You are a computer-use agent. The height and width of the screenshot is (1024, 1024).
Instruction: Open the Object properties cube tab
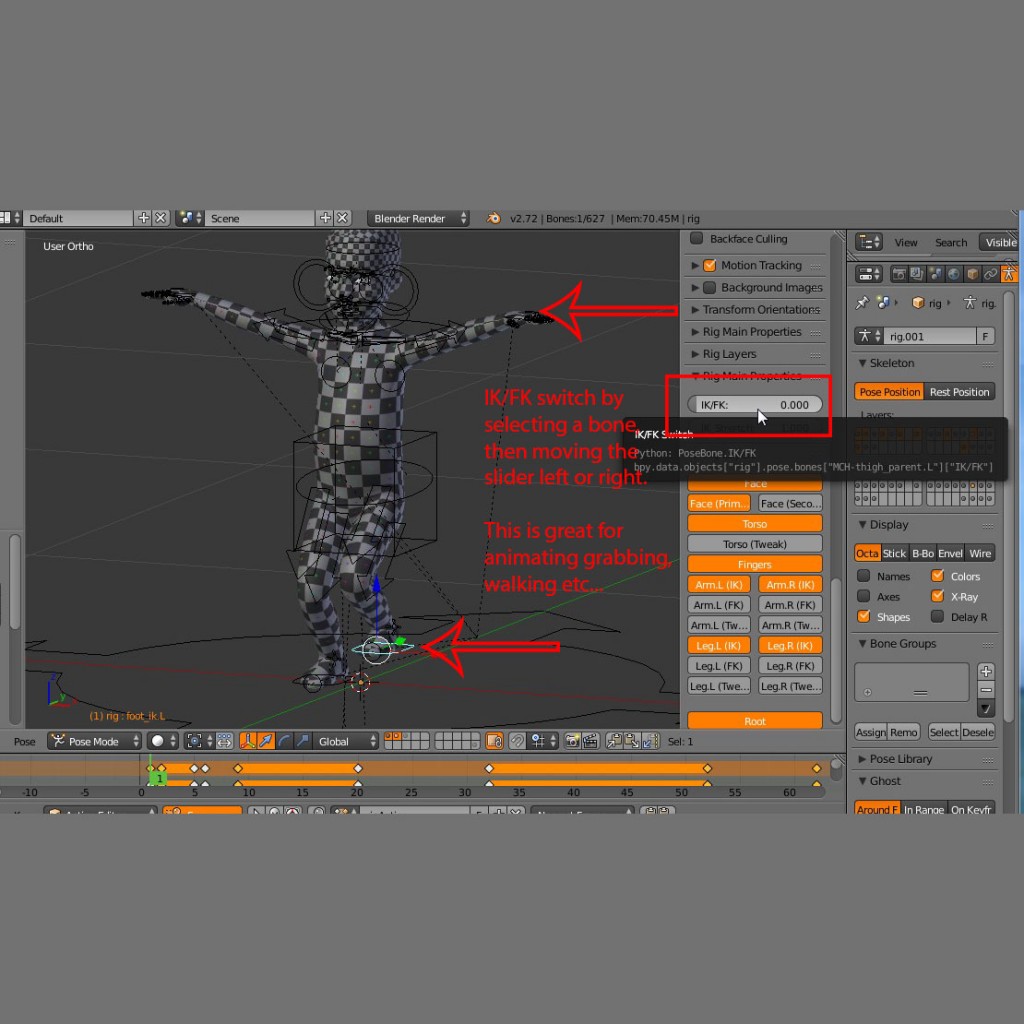pyautogui.click(x=971, y=274)
